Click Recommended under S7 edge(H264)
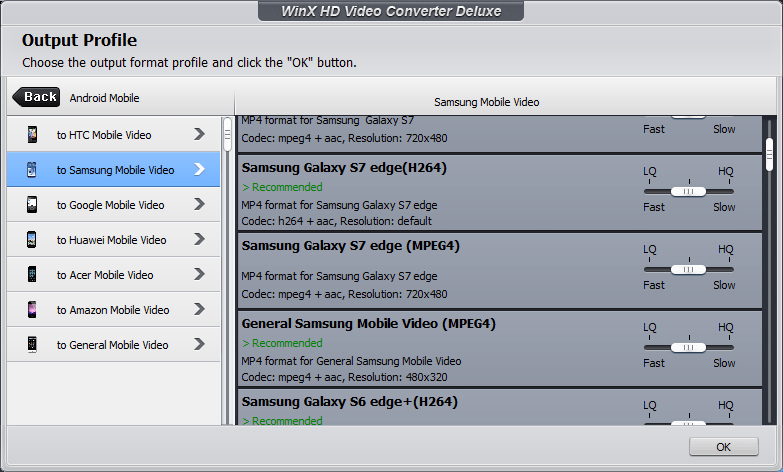 click(x=282, y=187)
